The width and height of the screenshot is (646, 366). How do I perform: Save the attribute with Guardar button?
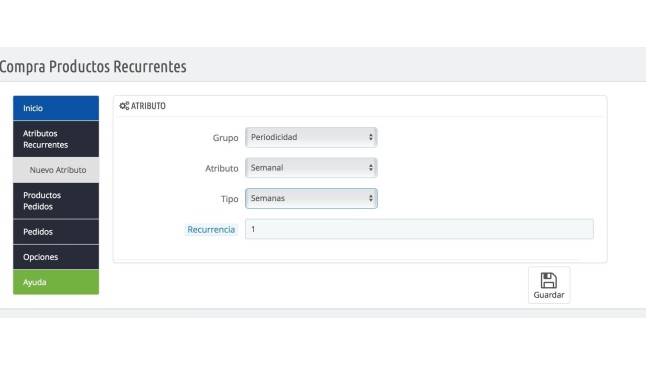[x=549, y=285]
